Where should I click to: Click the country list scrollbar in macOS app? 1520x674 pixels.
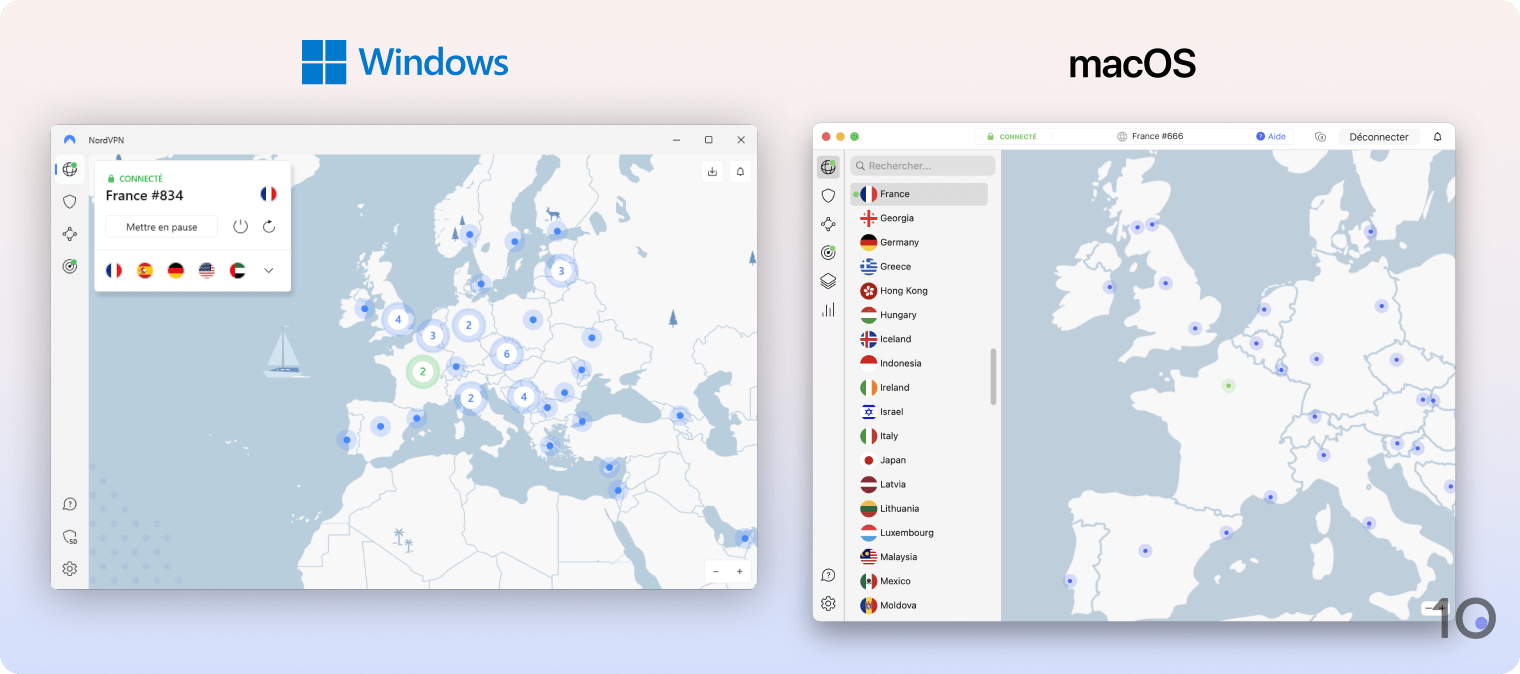point(993,376)
